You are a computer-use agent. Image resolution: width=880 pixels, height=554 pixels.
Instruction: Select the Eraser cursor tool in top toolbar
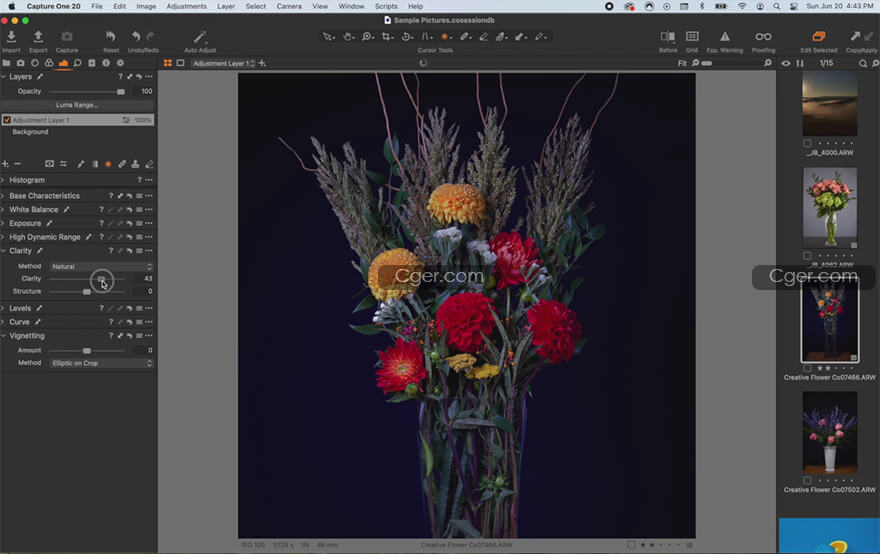point(483,36)
